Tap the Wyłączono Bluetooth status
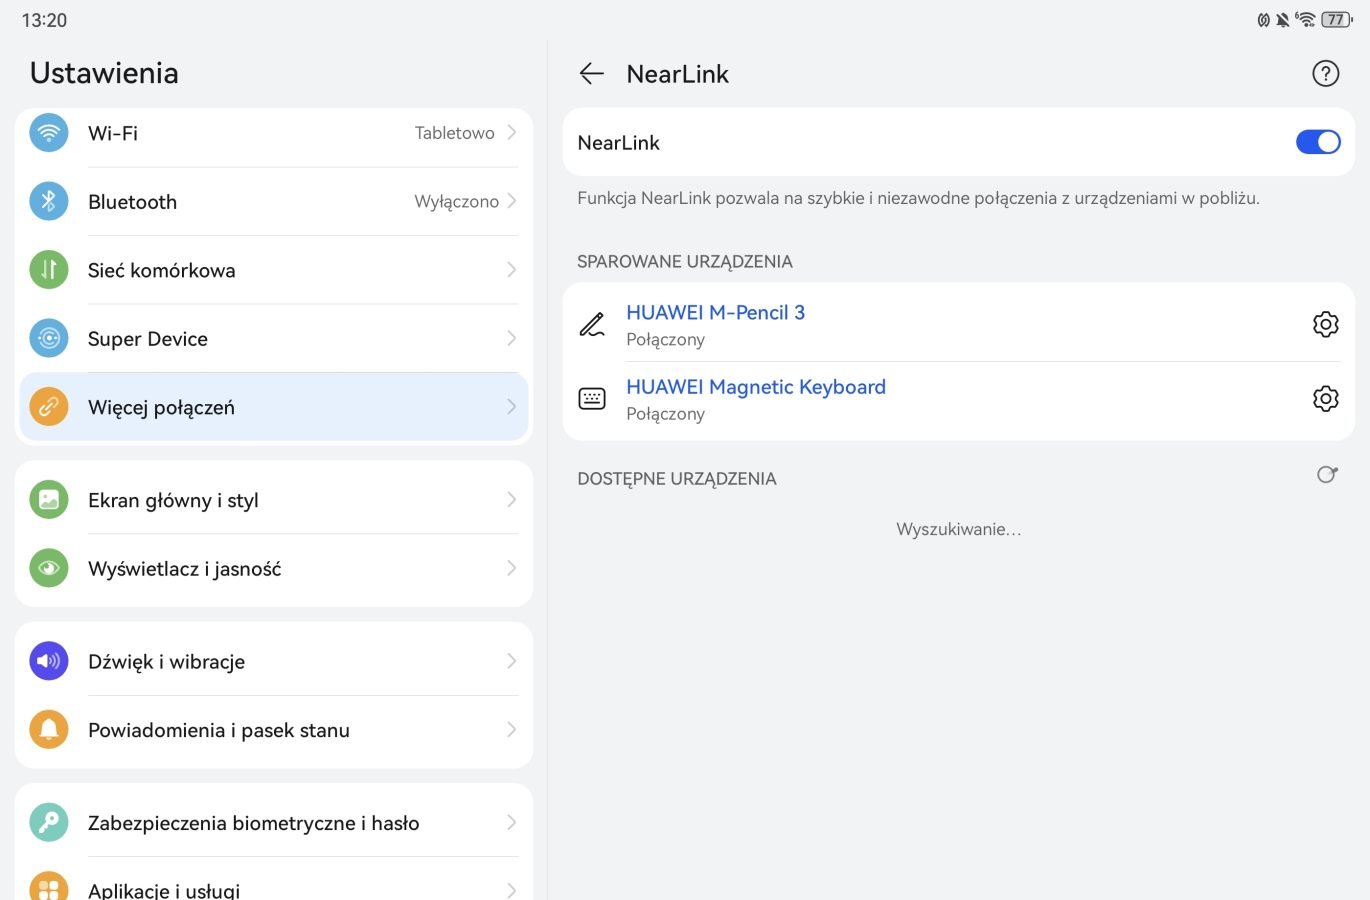Screen dimensions: 1370x900 coord(457,201)
